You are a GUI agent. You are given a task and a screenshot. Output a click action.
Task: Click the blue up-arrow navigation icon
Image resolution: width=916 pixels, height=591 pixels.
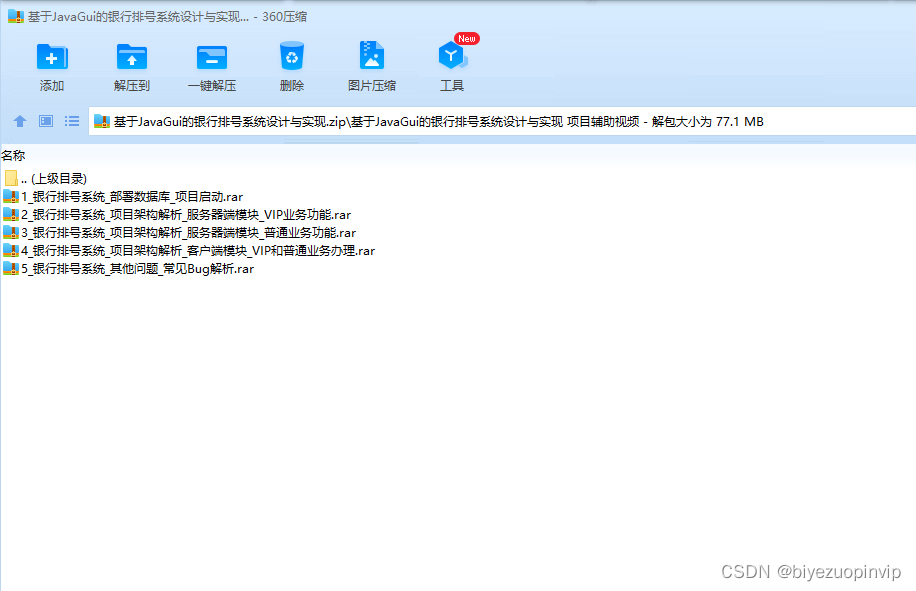[x=19, y=121]
